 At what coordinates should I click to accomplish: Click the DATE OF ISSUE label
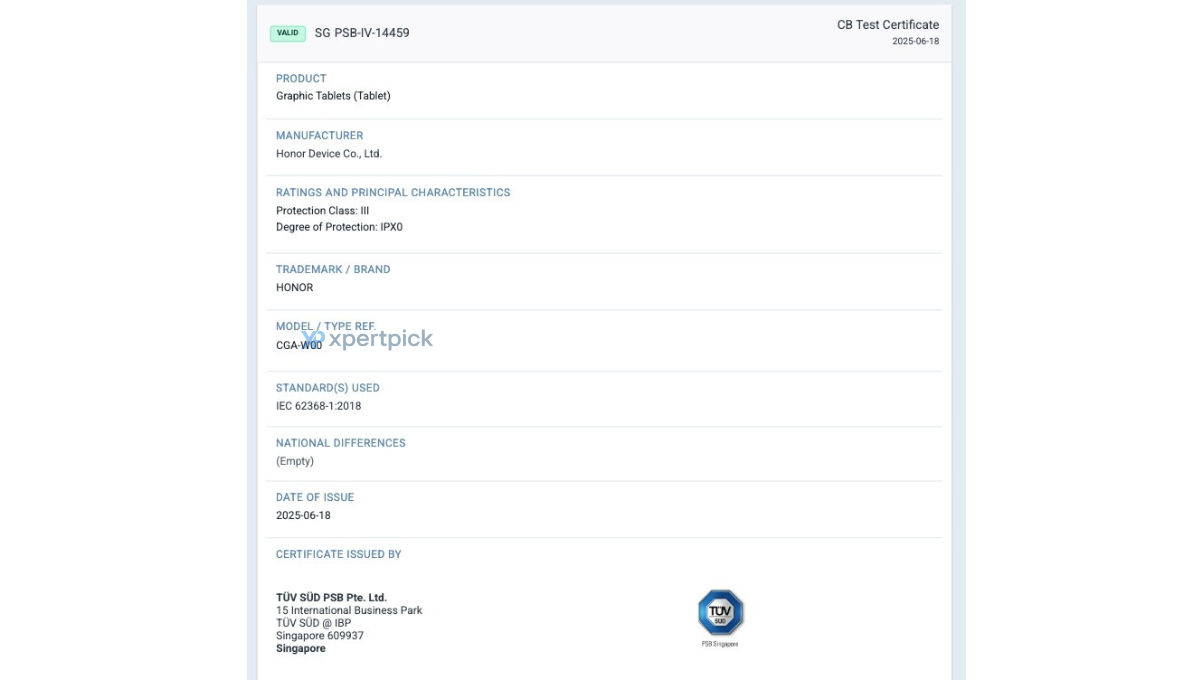click(315, 497)
